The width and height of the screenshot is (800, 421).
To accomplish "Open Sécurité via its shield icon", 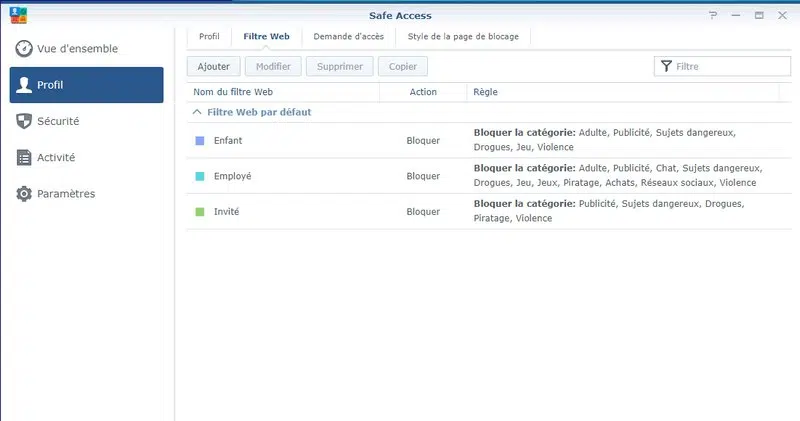I will pos(23,121).
